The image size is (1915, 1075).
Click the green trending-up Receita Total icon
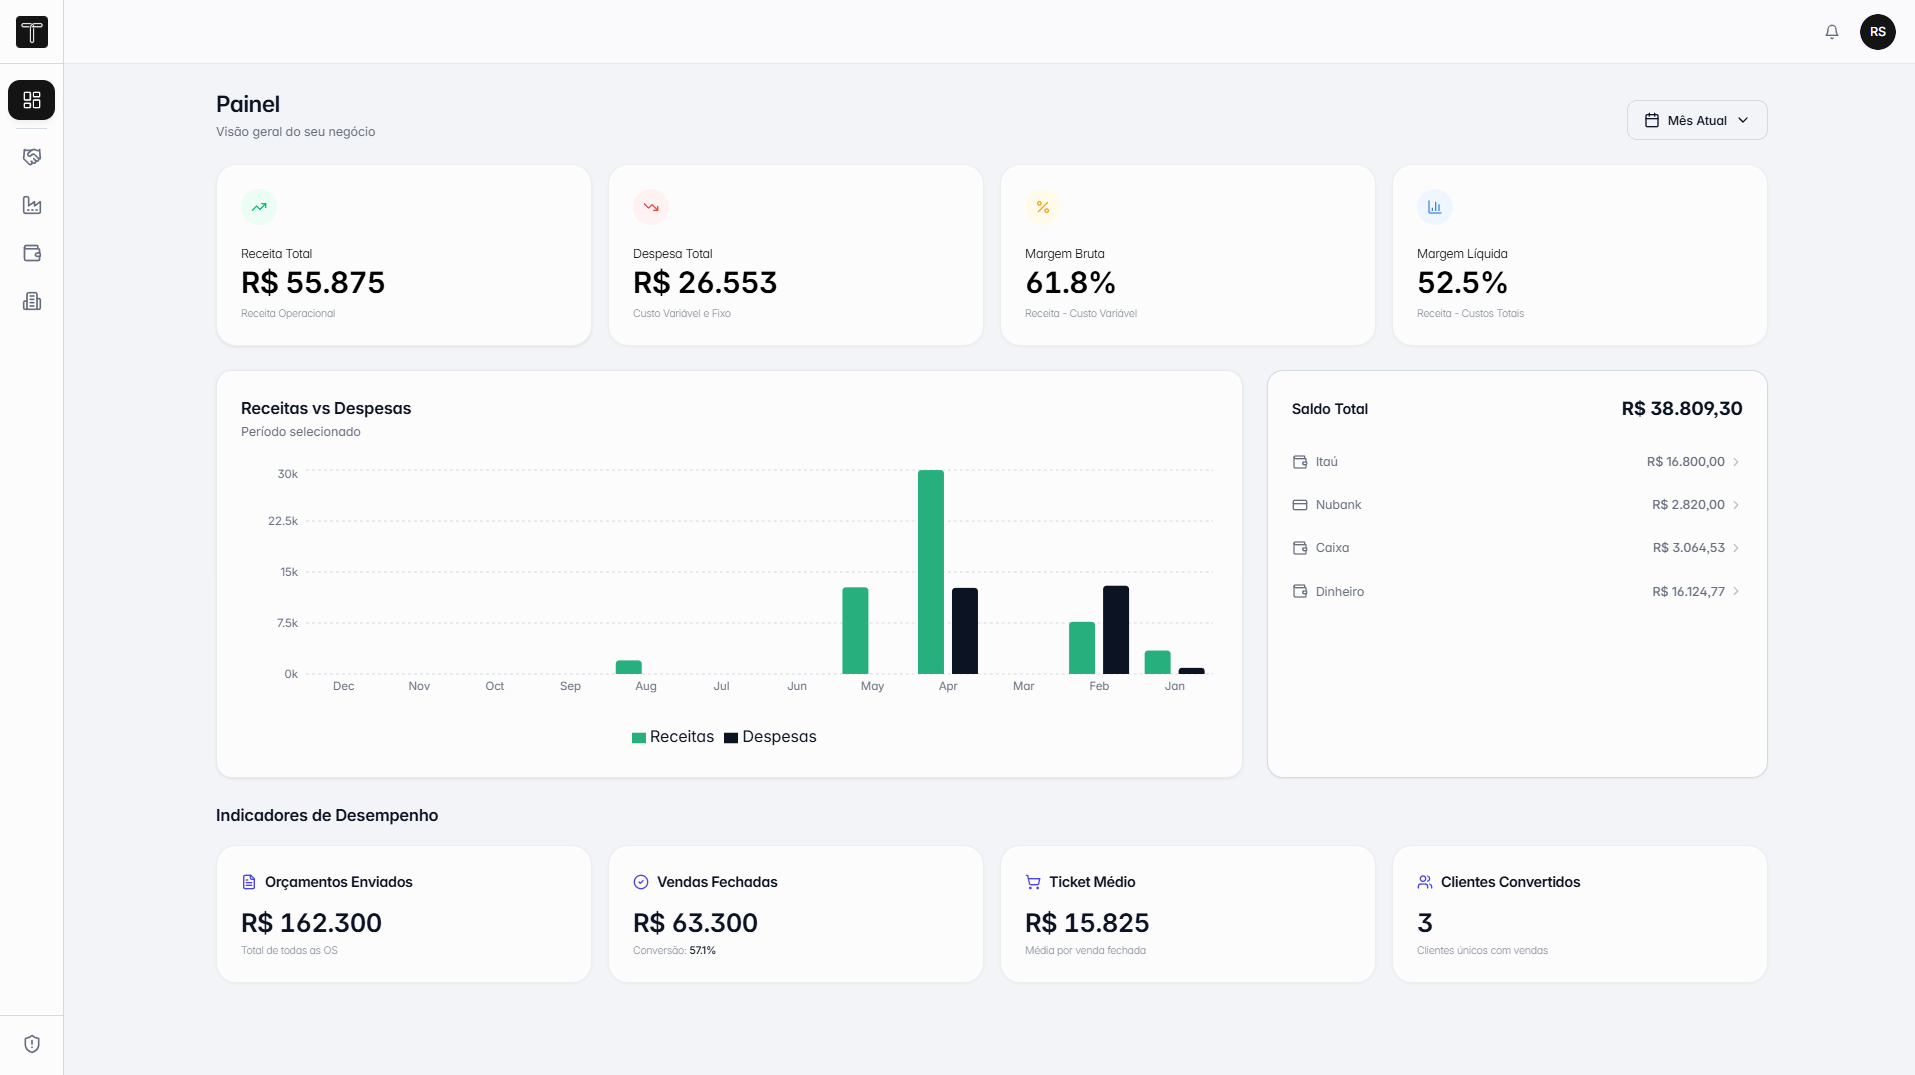pyautogui.click(x=259, y=207)
